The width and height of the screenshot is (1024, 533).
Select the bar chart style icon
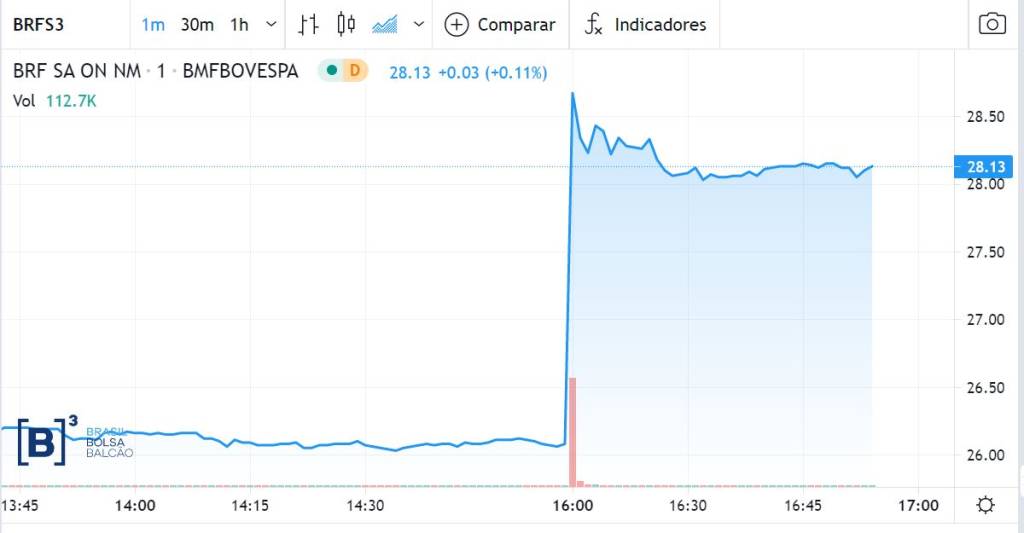click(309, 25)
